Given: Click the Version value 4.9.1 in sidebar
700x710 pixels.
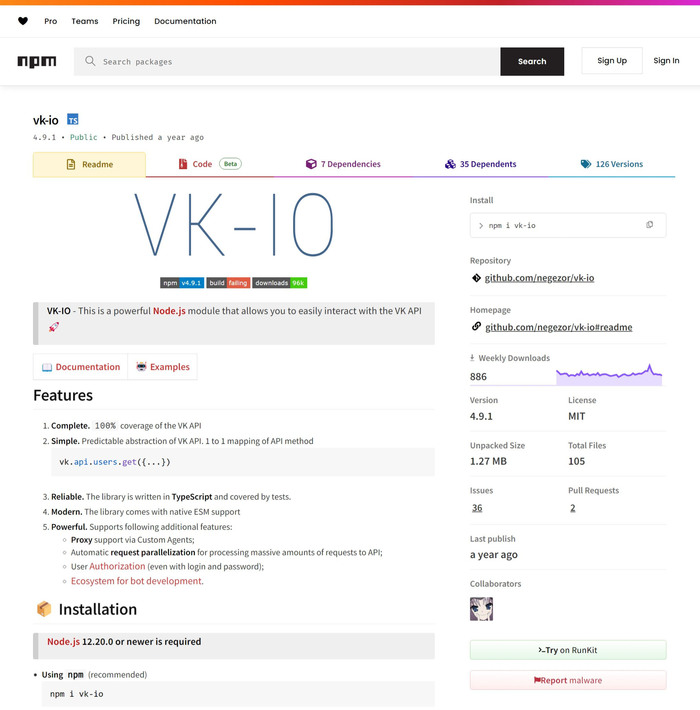Looking at the screenshot, I should coord(481,416).
